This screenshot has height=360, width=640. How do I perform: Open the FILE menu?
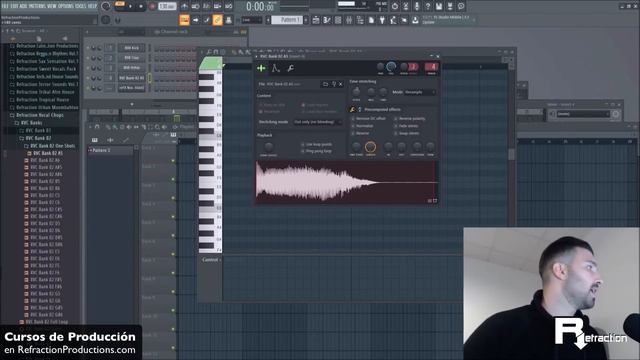5,6
